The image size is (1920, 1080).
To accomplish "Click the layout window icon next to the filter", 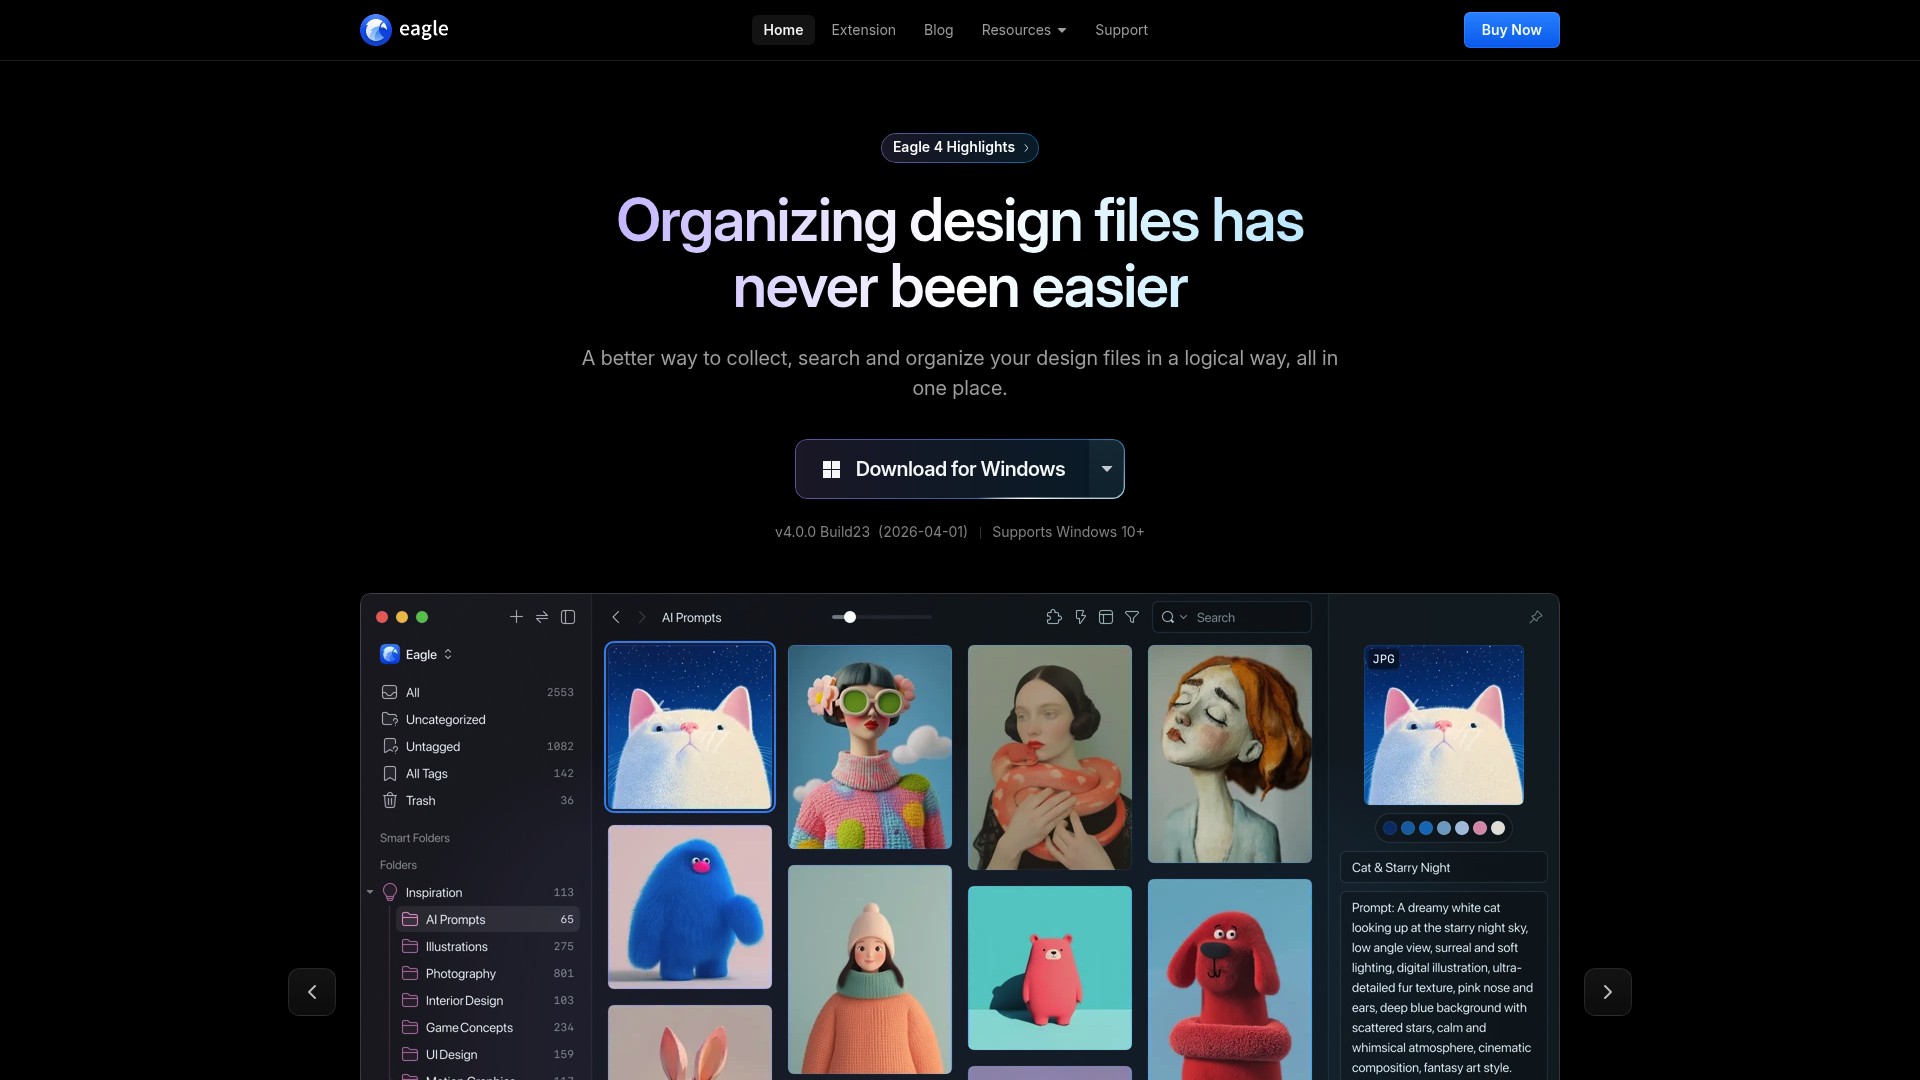I will [1106, 618].
